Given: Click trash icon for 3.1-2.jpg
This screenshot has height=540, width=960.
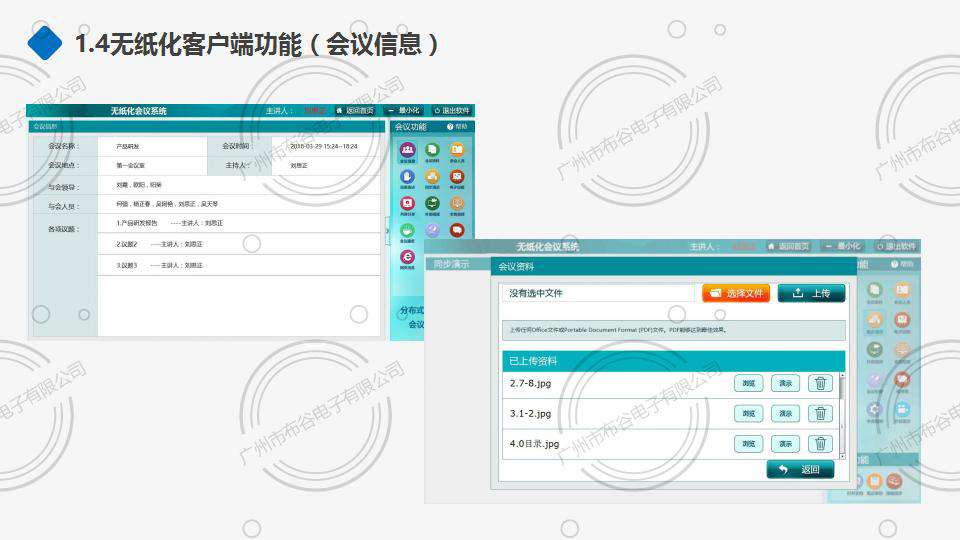Looking at the screenshot, I should point(820,413).
